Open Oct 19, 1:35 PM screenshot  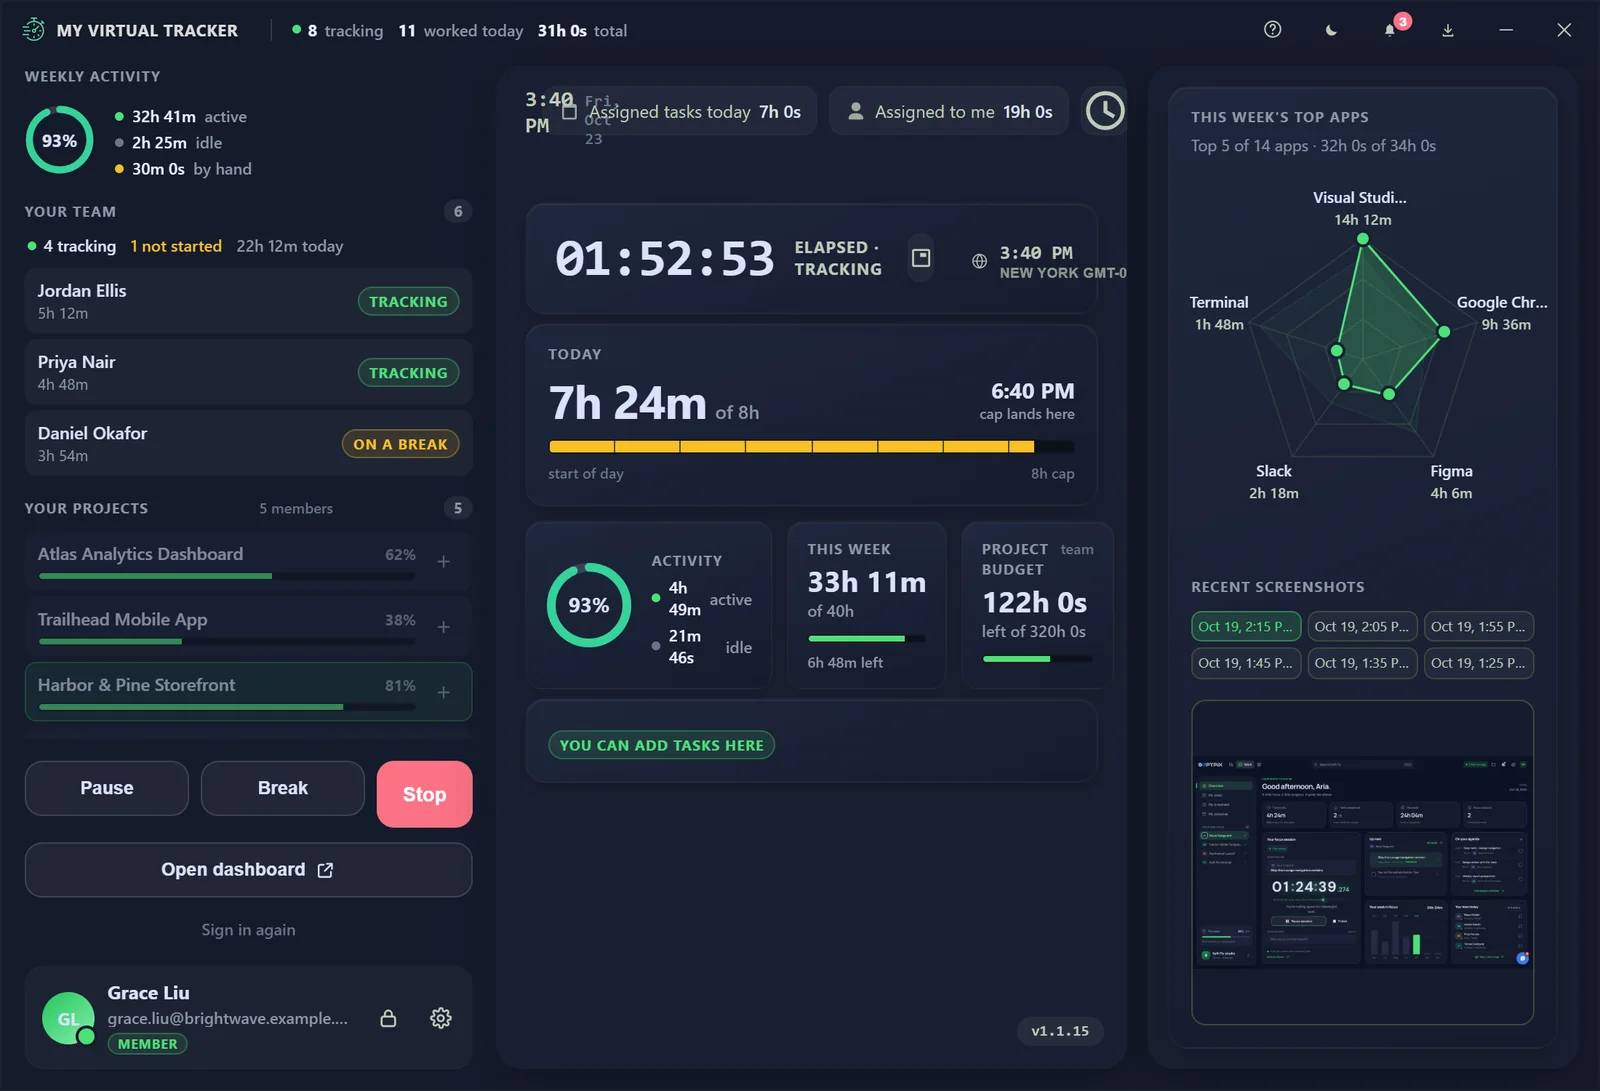coord(1362,663)
